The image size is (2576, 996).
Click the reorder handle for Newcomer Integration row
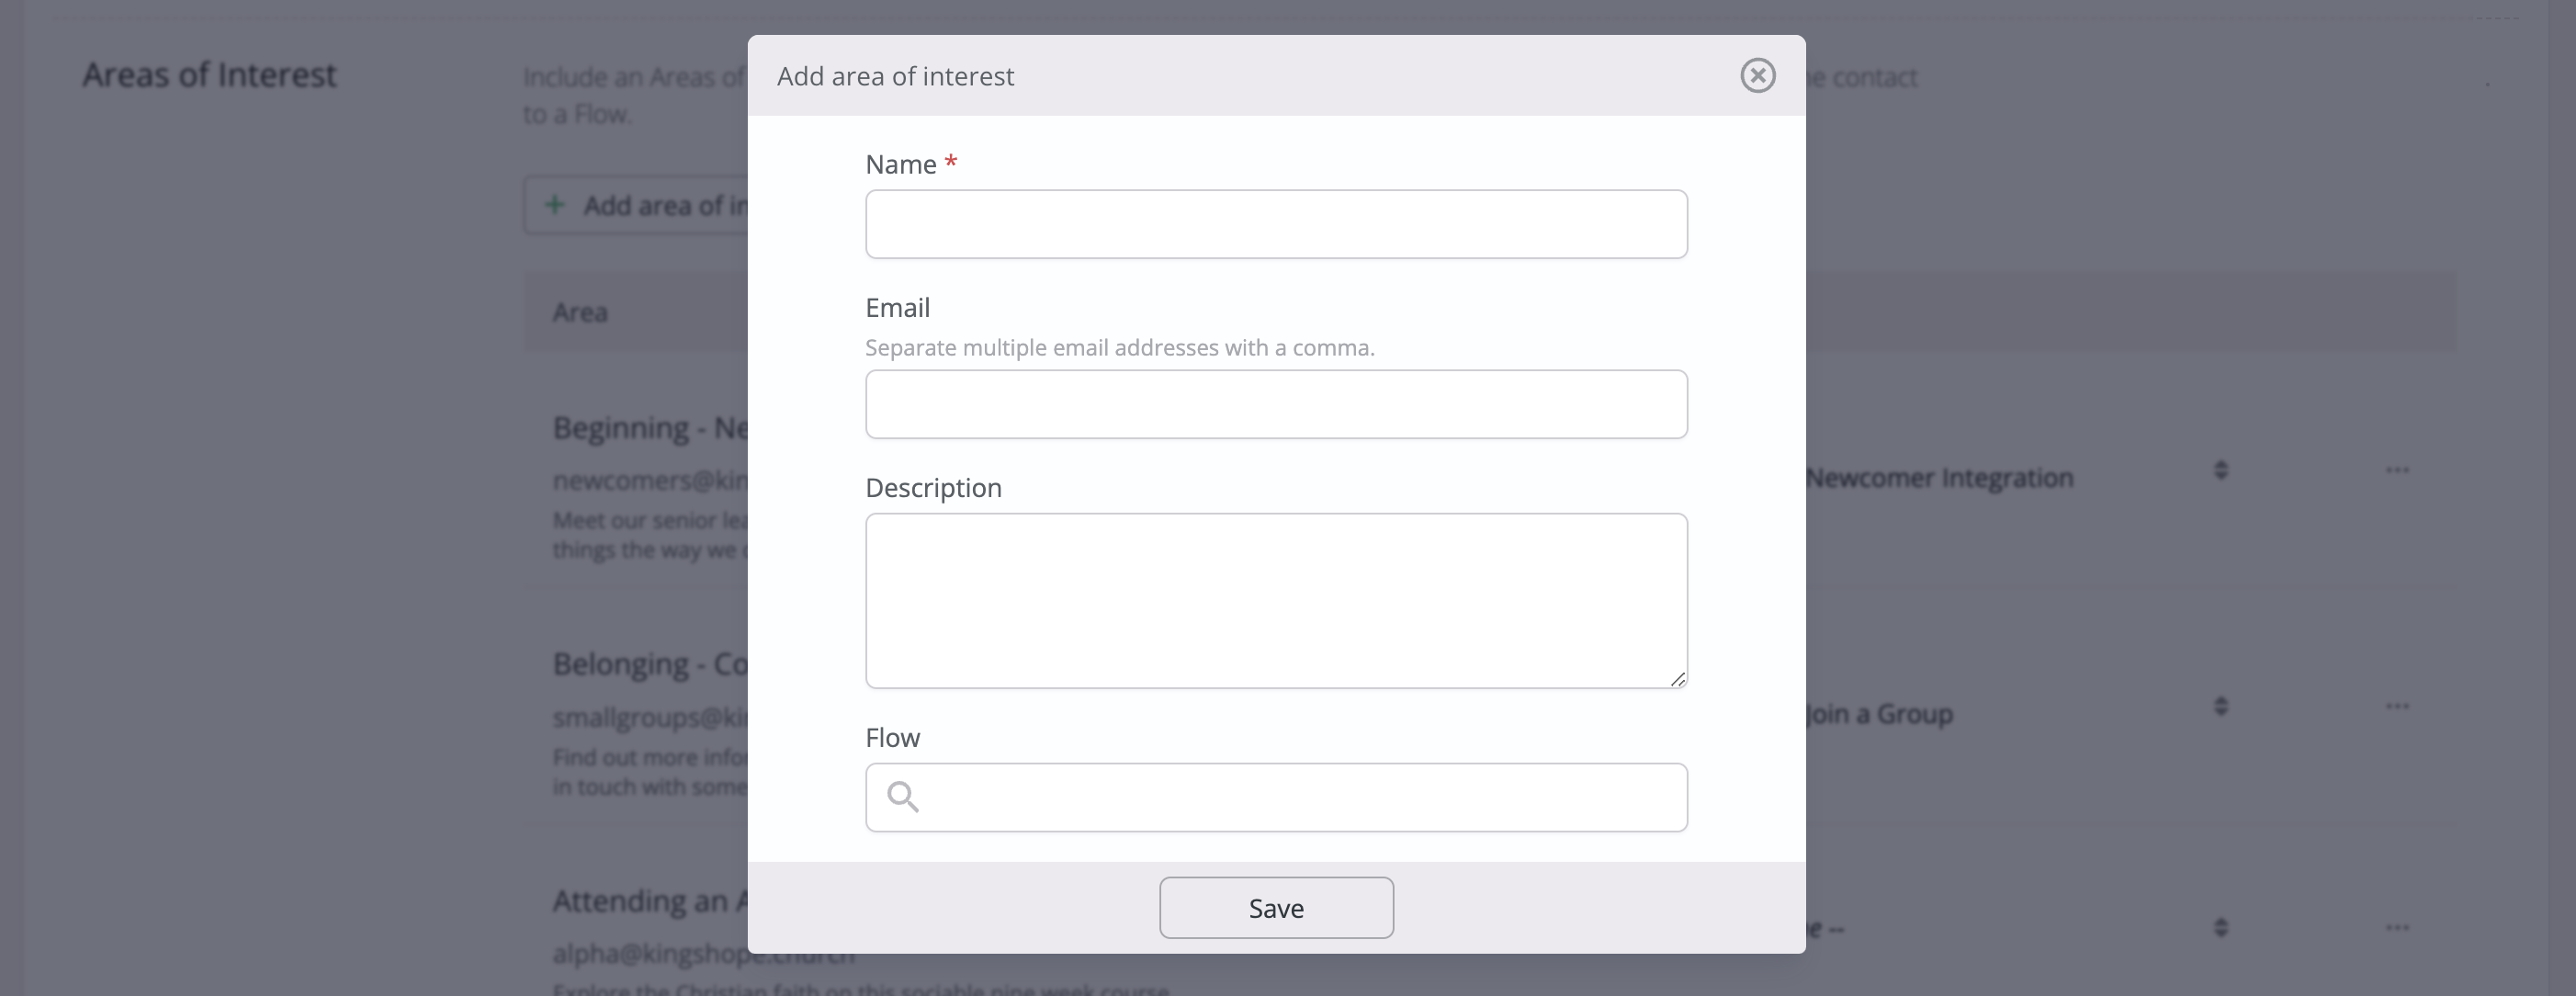[2220, 470]
